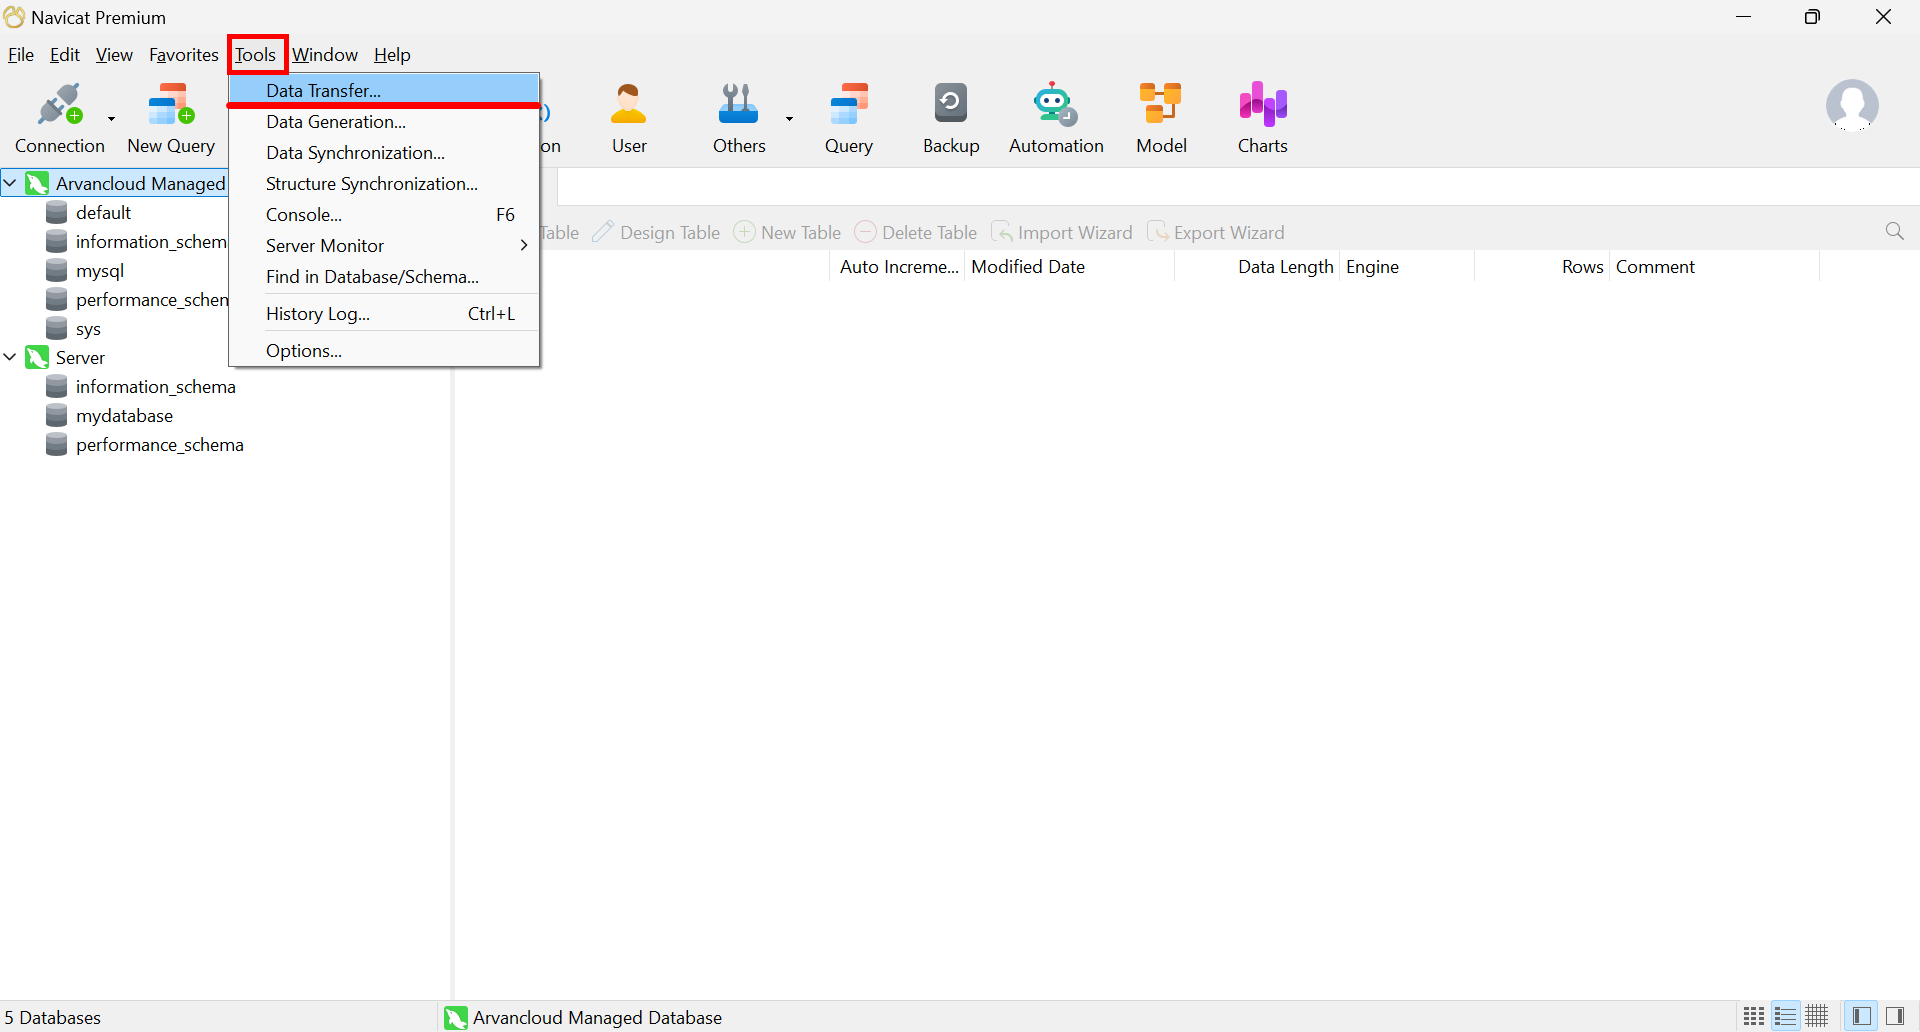Toggle the right information pane button
Screen dimensions: 1920x1032
click(1894, 1016)
